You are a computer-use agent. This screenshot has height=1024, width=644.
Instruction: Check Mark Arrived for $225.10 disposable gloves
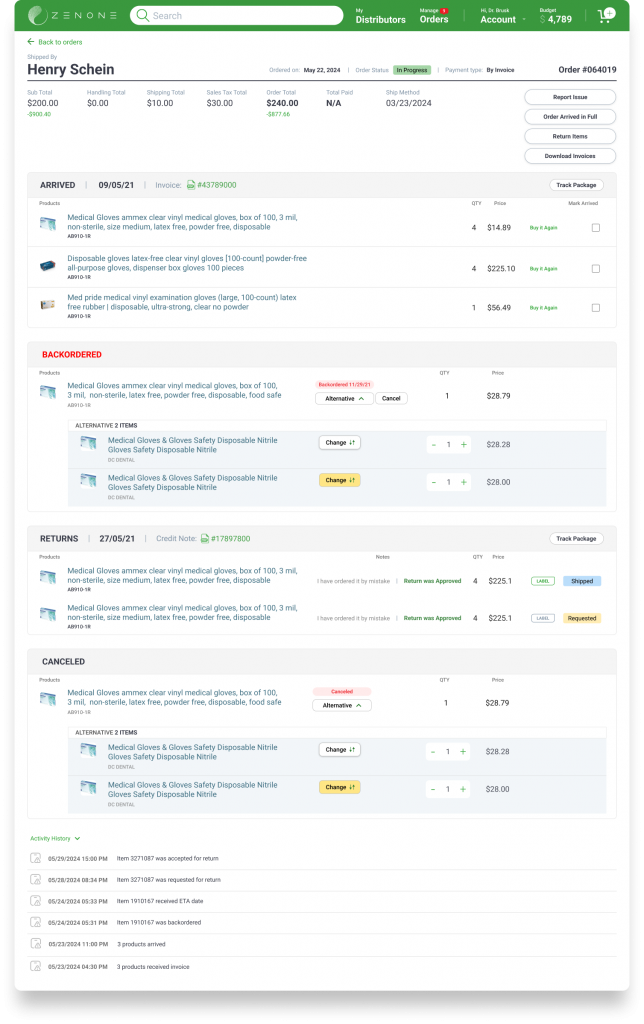596,268
